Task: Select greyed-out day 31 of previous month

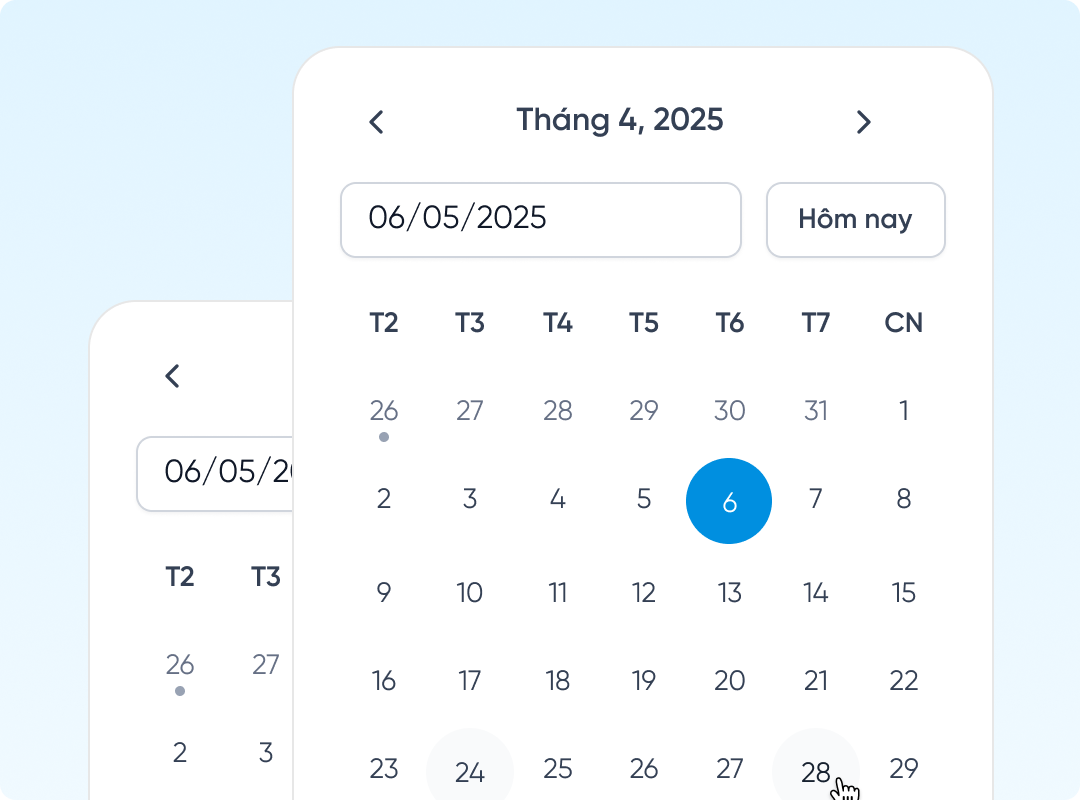Action: tap(816, 410)
